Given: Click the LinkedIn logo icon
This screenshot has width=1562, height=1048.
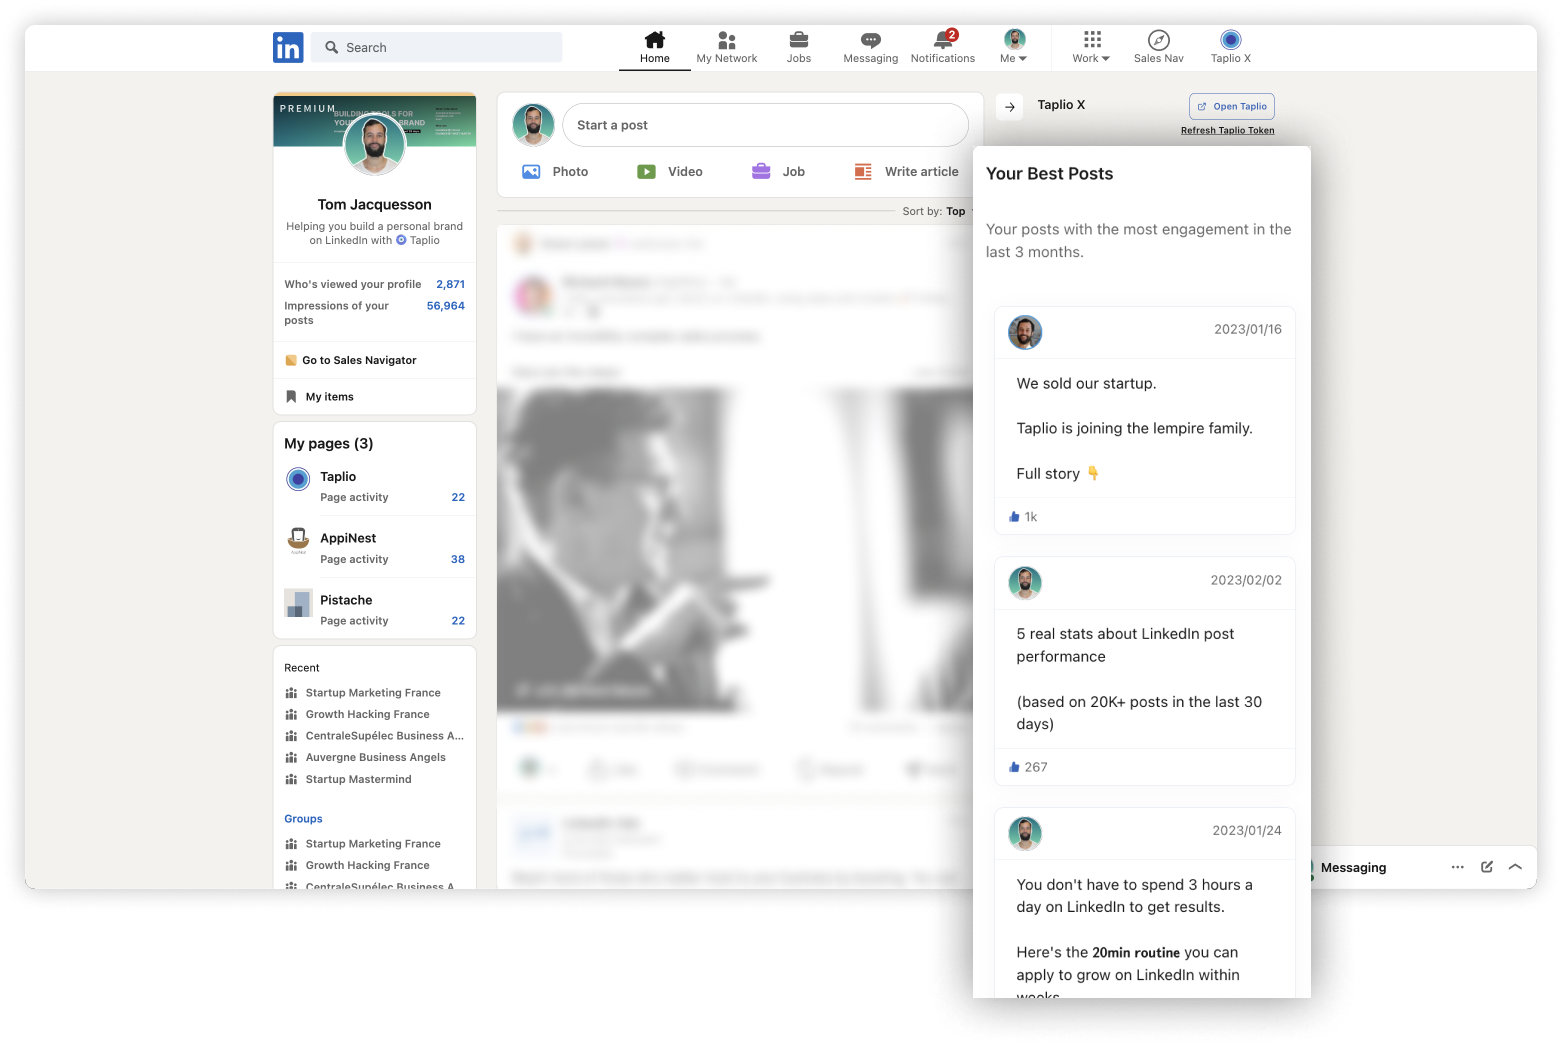Looking at the screenshot, I should 288,47.
